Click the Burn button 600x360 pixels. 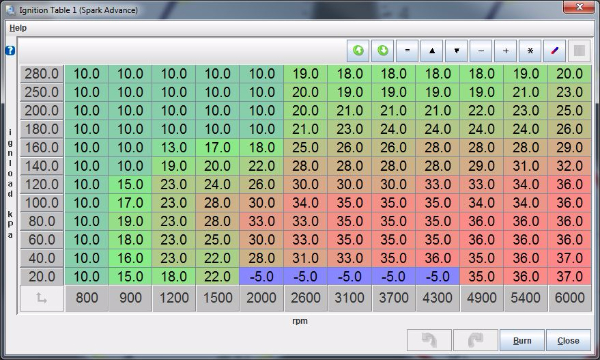click(x=522, y=340)
